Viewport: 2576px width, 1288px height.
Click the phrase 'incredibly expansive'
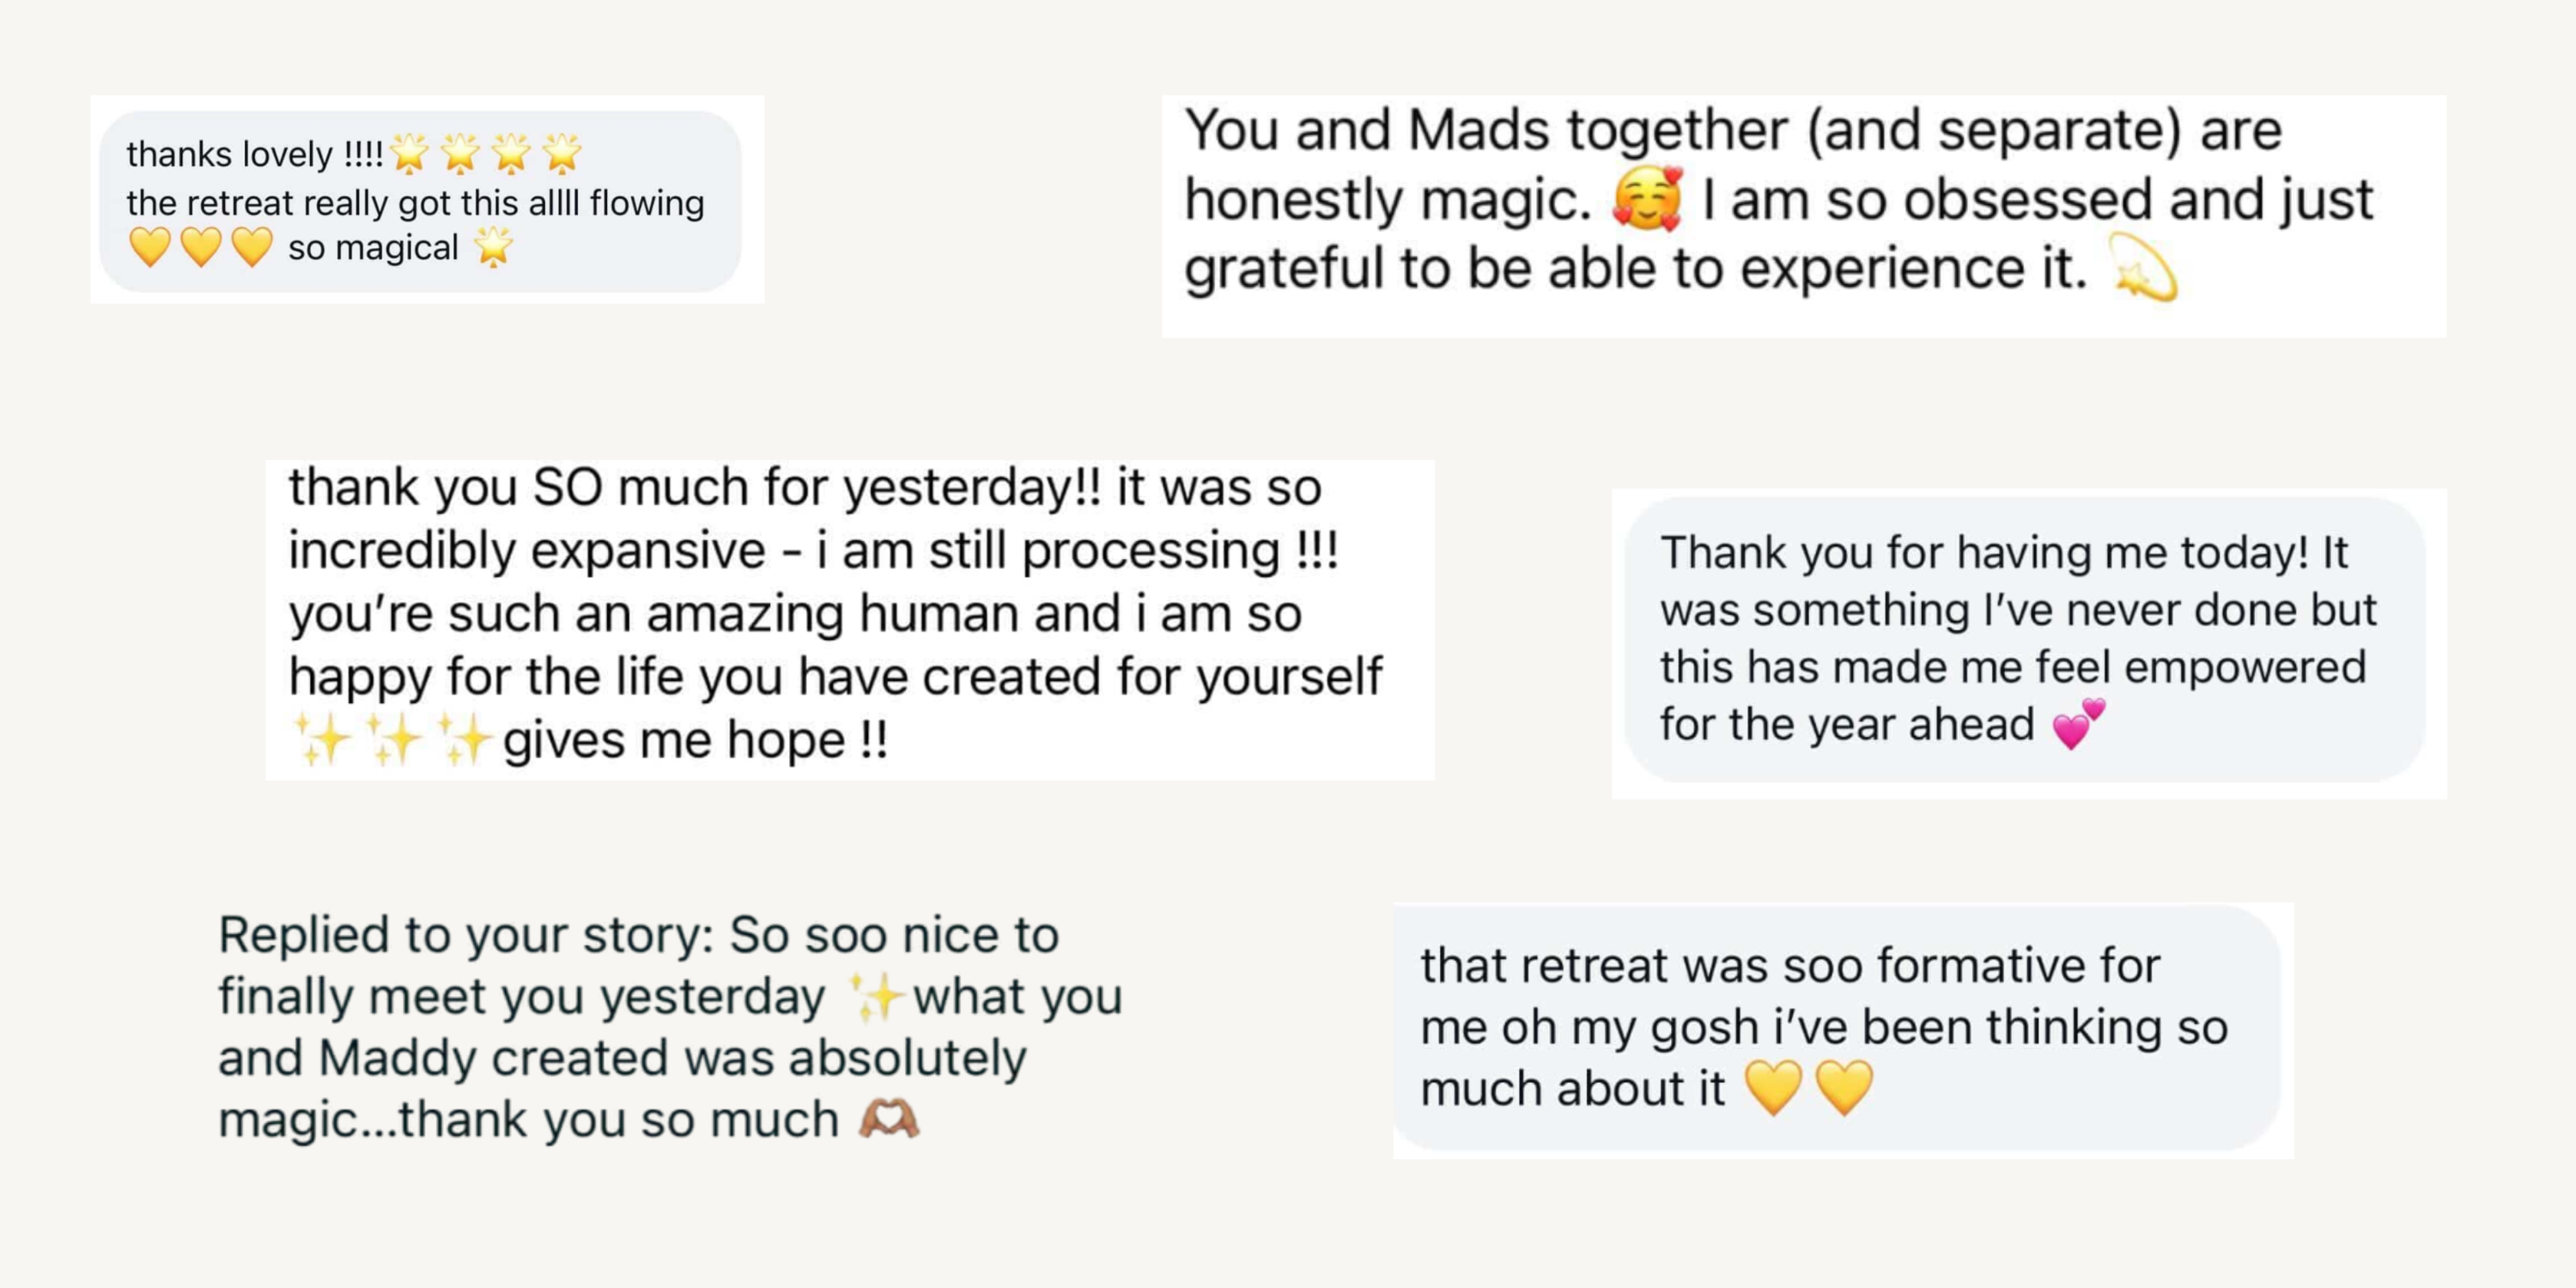[527, 551]
